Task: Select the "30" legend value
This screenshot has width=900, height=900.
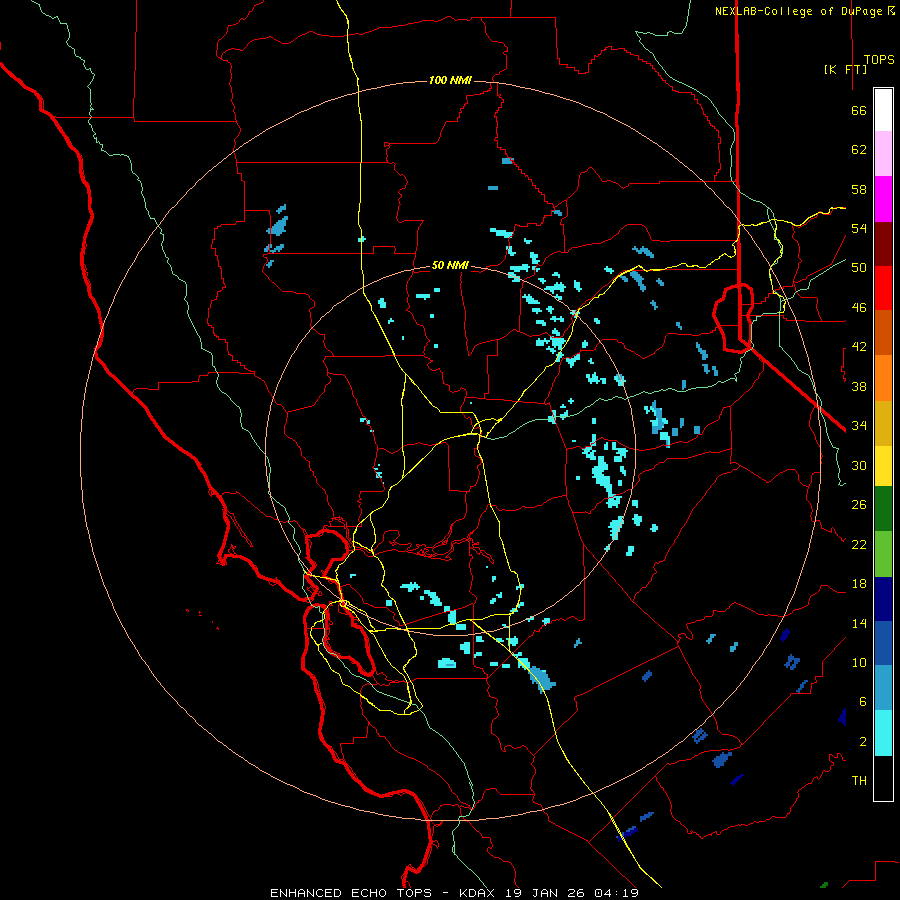Action: (859, 465)
